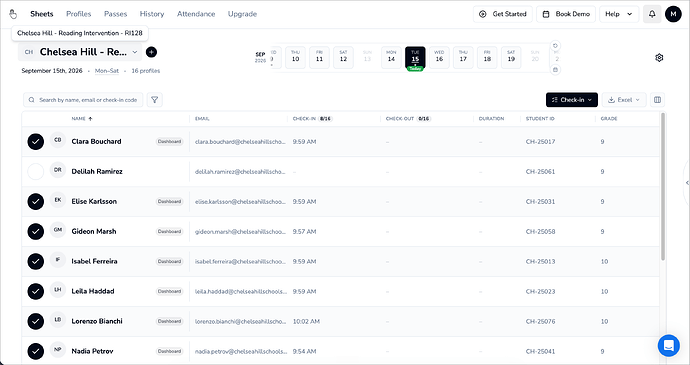Uncheck Clara Bouchard's check-in circle
690x365 pixels.
point(36,142)
